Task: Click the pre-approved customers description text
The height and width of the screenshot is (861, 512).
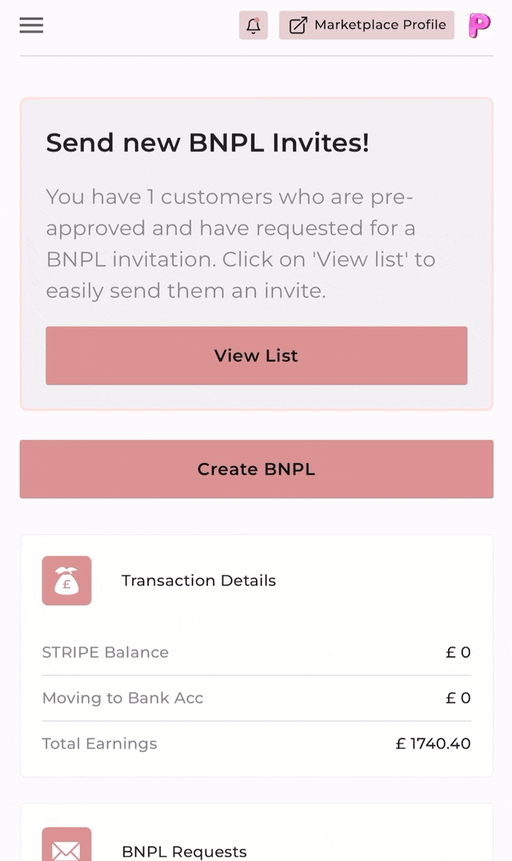Action: tap(241, 244)
